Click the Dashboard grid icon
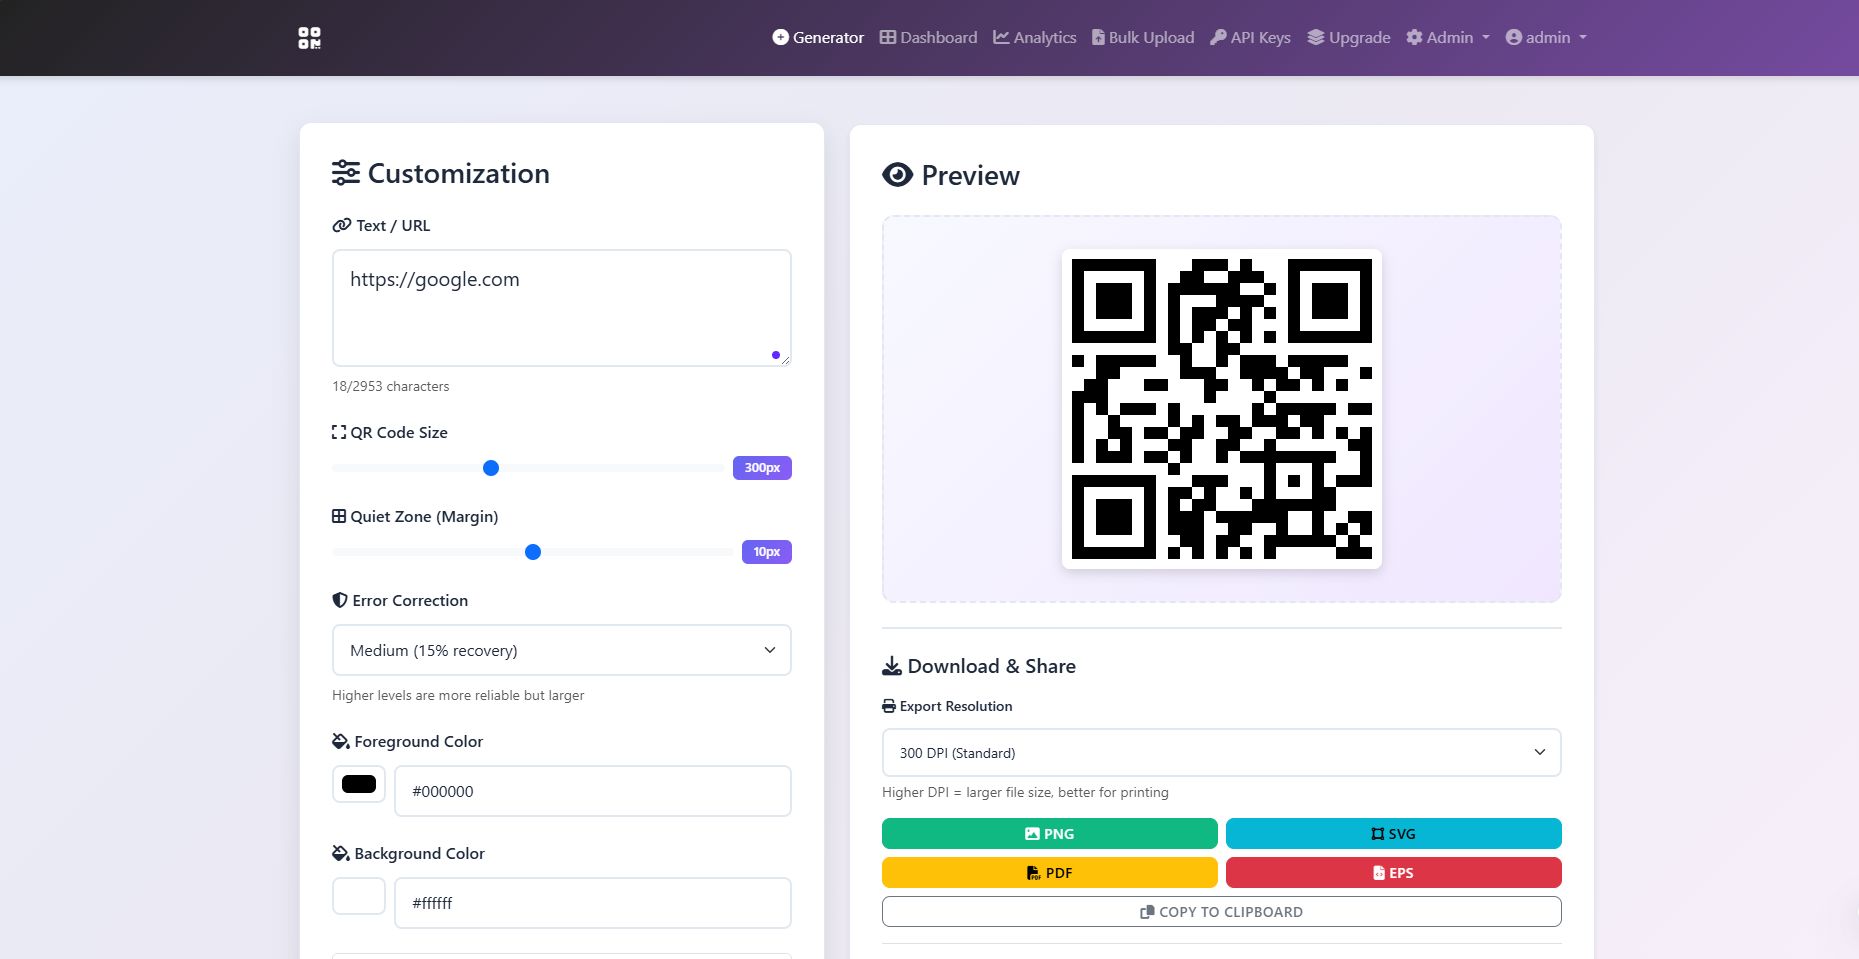This screenshot has height=959, width=1859. (x=888, y=37)
